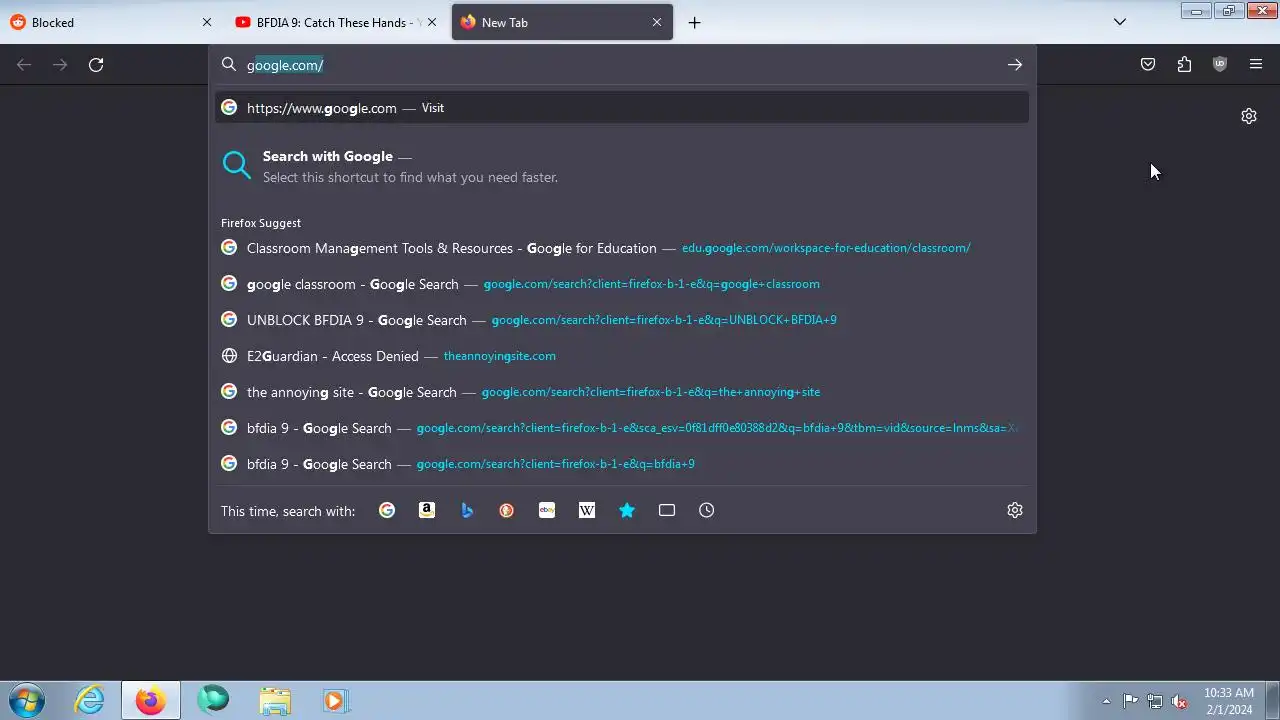Screen dimensions: 1280x720
Task: Go back one page
Action: 24,65
